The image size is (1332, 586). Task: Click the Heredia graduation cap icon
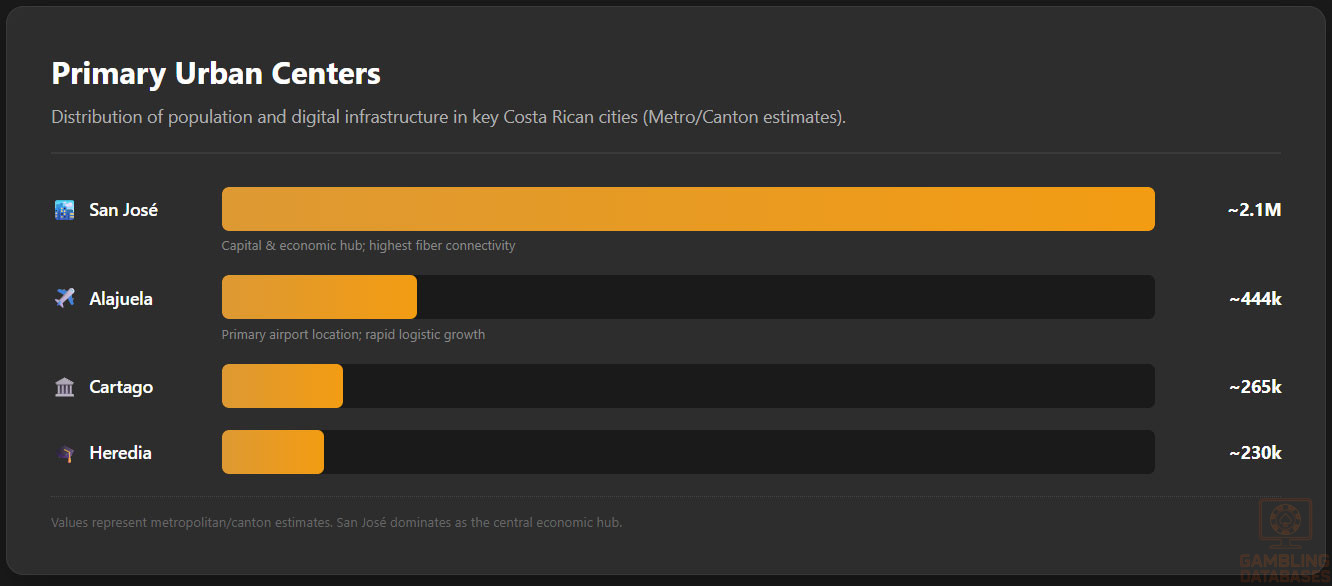pos(64,453)
